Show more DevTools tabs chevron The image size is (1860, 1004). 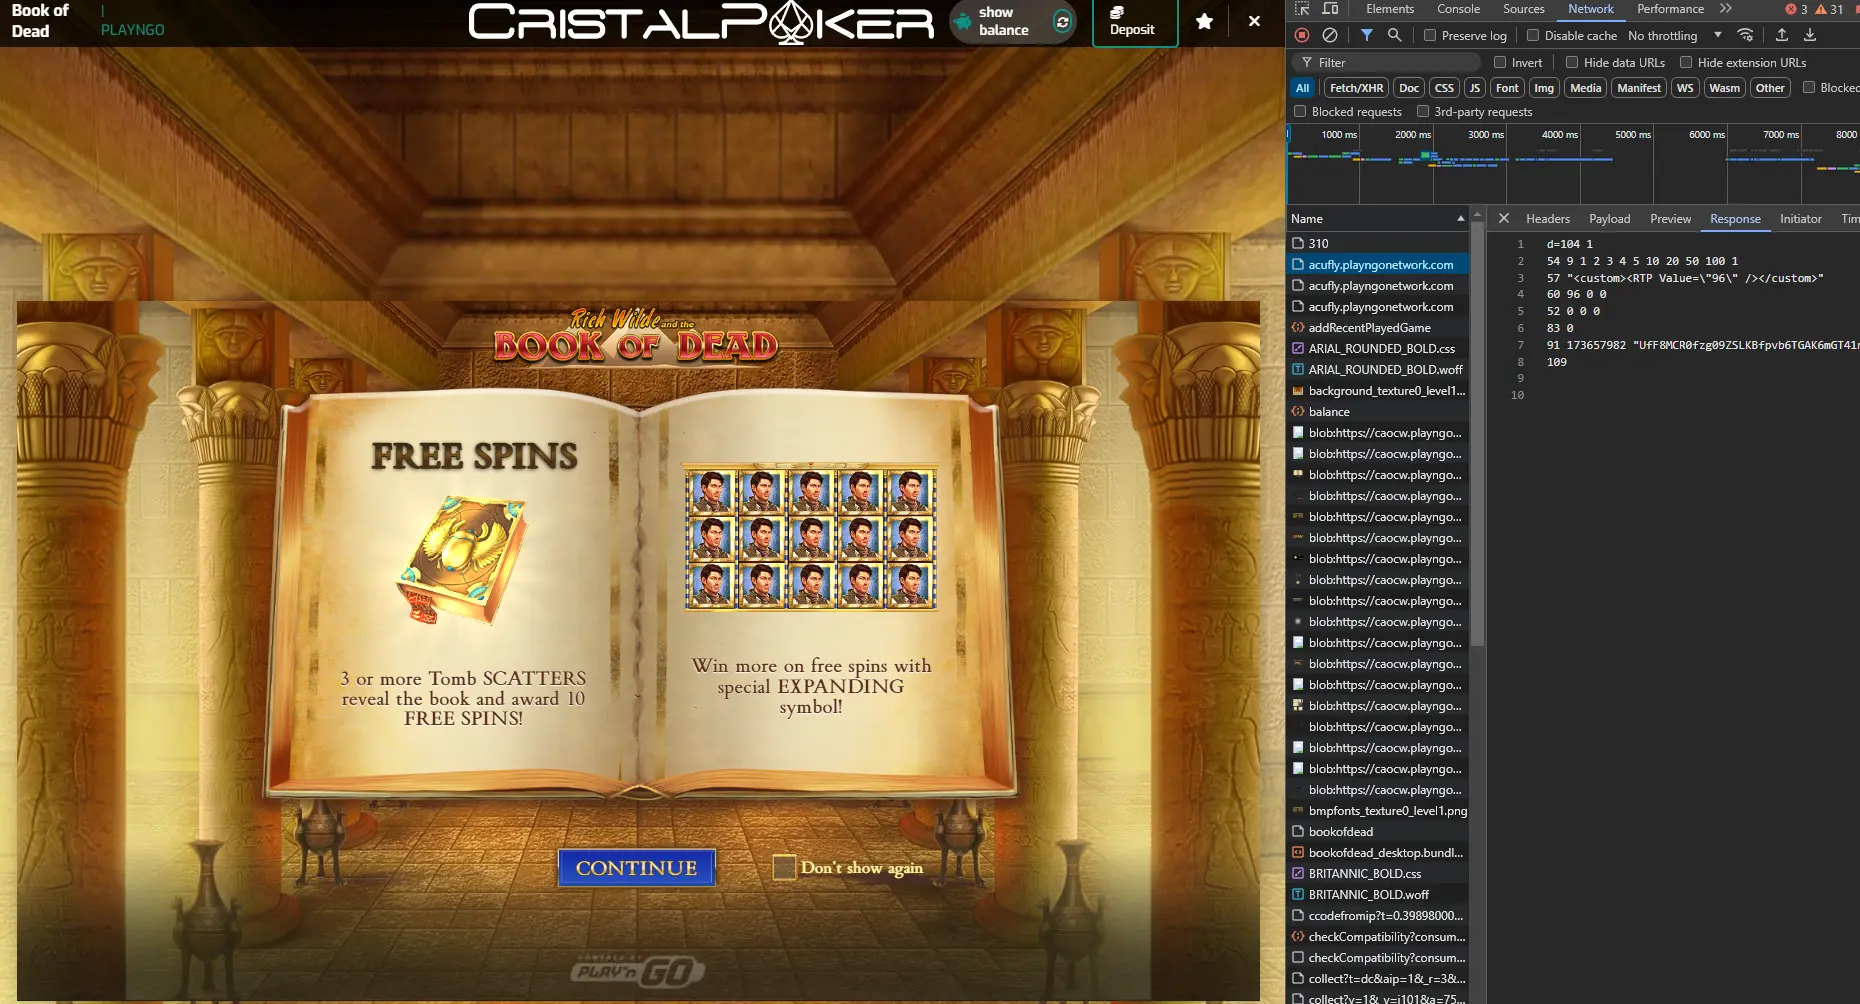pos(1726,9)
